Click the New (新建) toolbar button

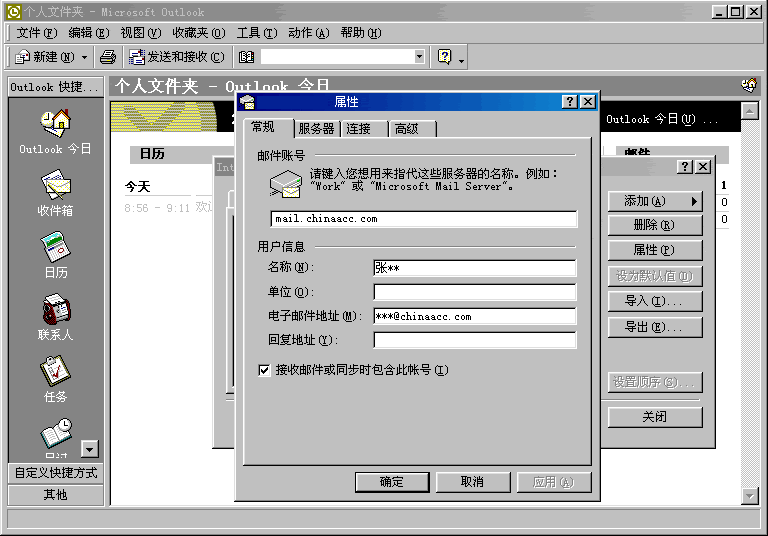click(45, 57)
